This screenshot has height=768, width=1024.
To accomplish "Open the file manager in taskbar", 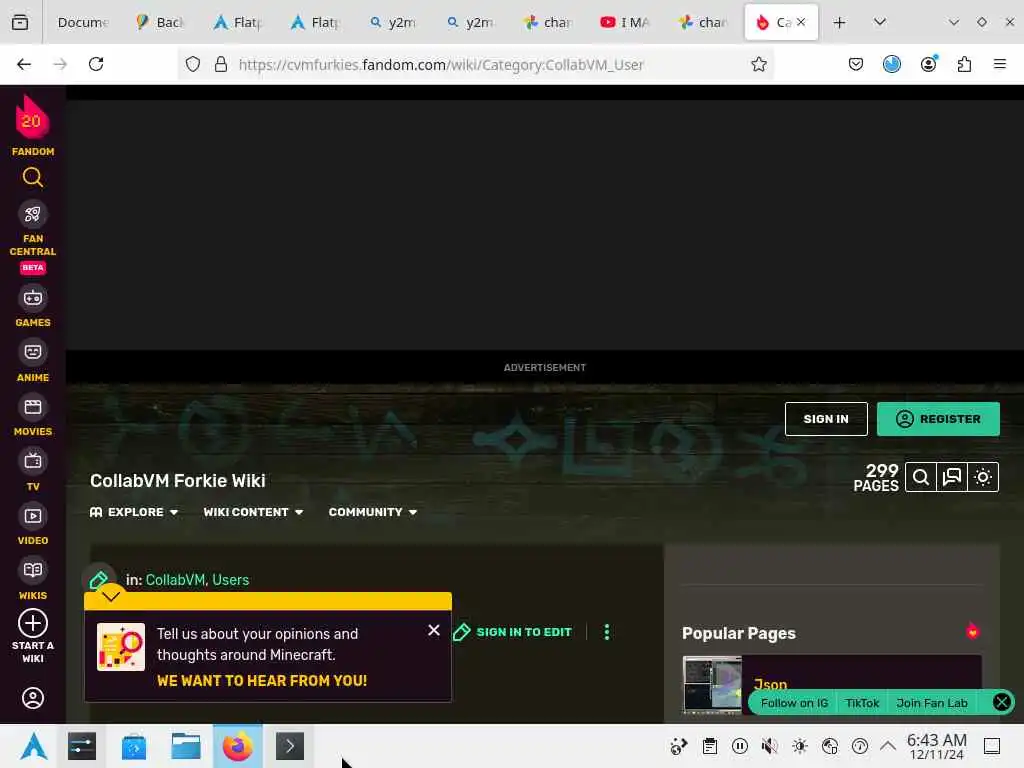I will pos(185,746).
